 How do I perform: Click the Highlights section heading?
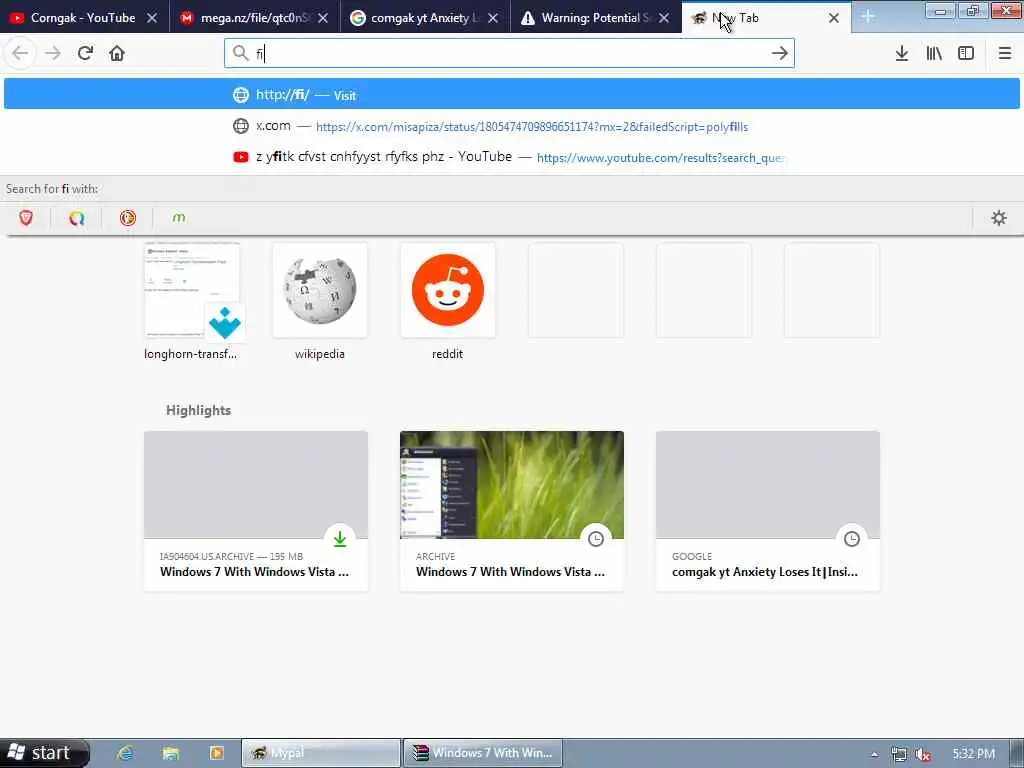click(x=199, y=410)
